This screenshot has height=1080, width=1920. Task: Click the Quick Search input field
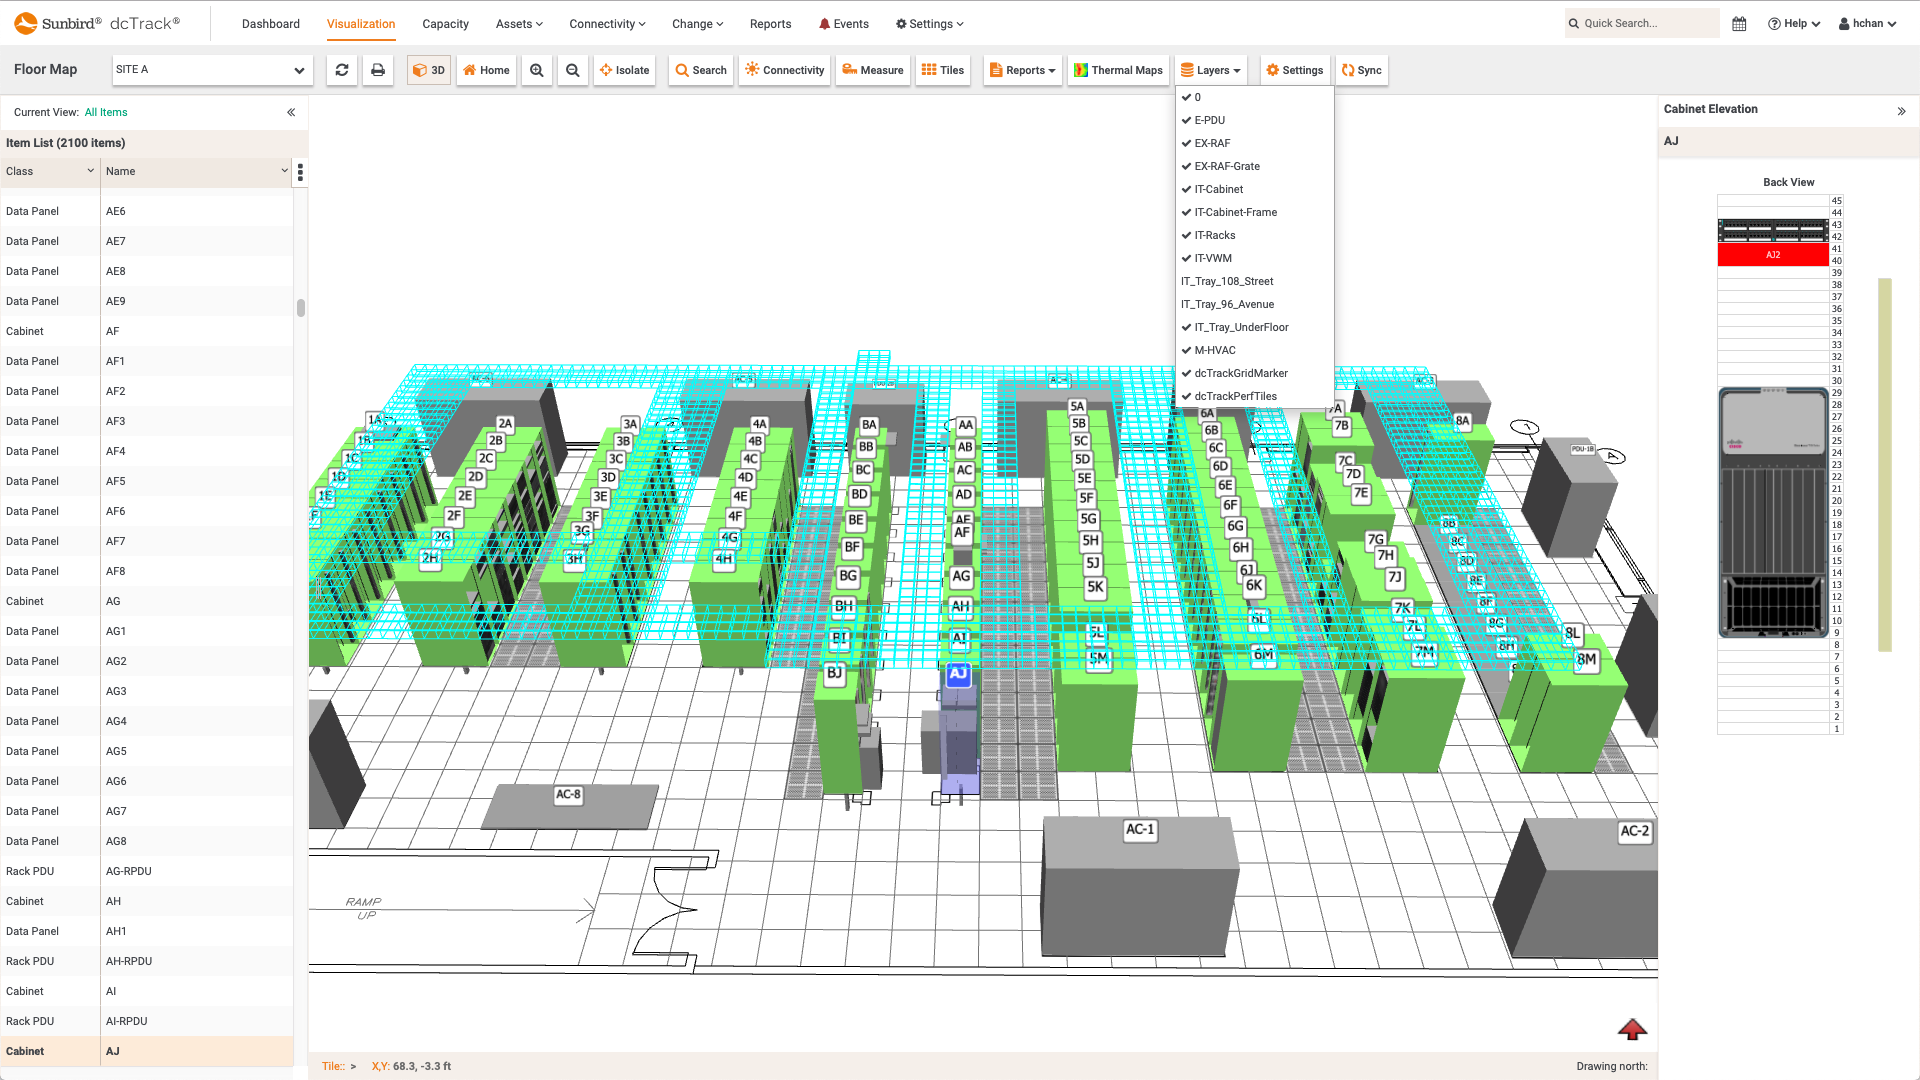pyautogui.click(x=1640, y=22)
